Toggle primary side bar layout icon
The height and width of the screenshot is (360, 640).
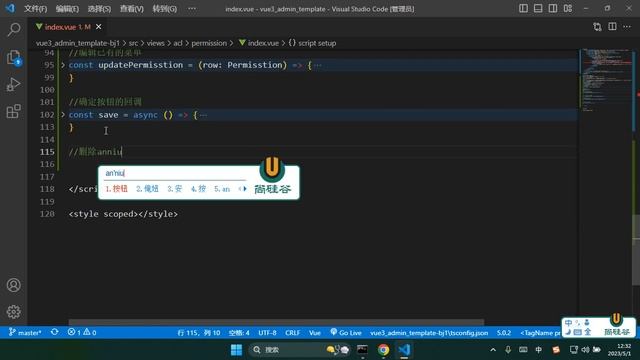pos(523,8)
